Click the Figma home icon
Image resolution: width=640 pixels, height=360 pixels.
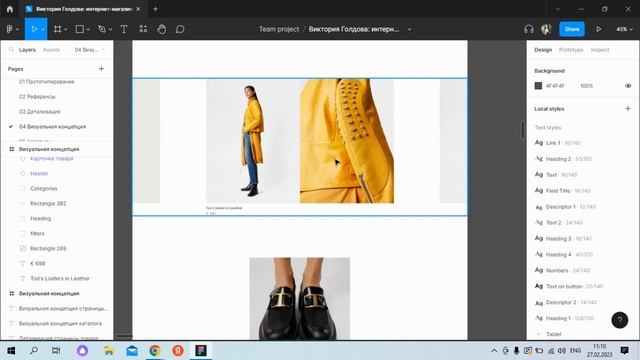point(10,9)
